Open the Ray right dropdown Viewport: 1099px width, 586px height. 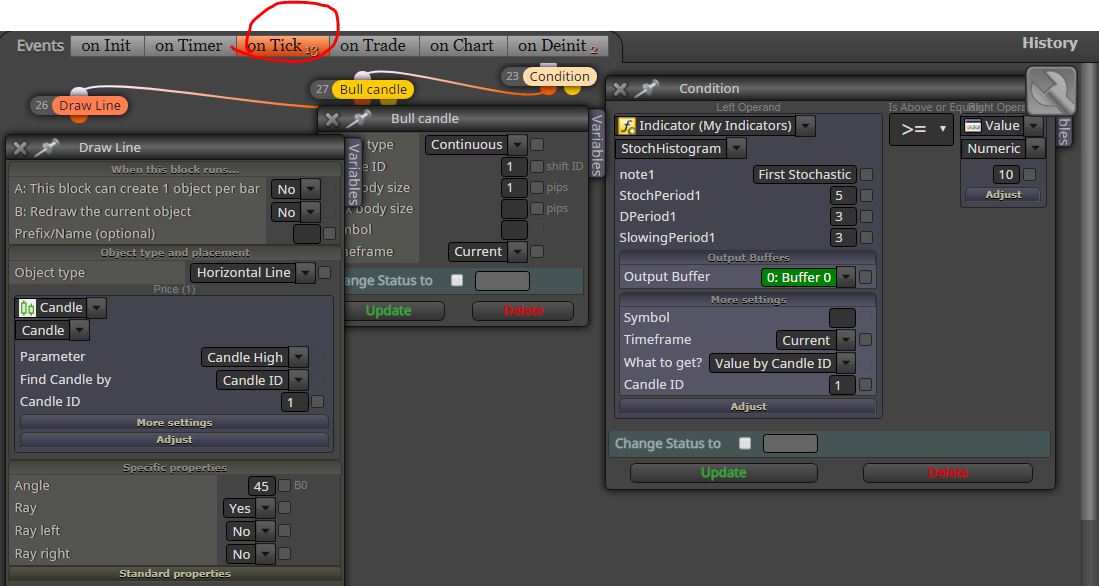pyautogui.click(x=266, y=554)
